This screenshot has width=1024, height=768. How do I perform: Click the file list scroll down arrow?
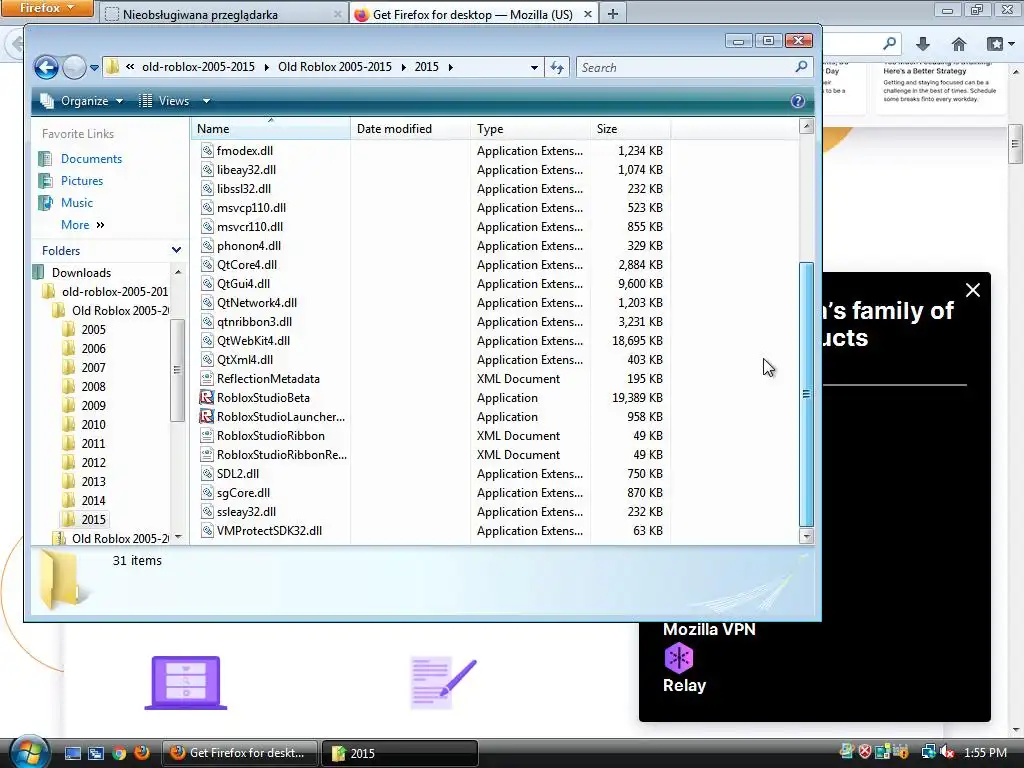(807, 536)
